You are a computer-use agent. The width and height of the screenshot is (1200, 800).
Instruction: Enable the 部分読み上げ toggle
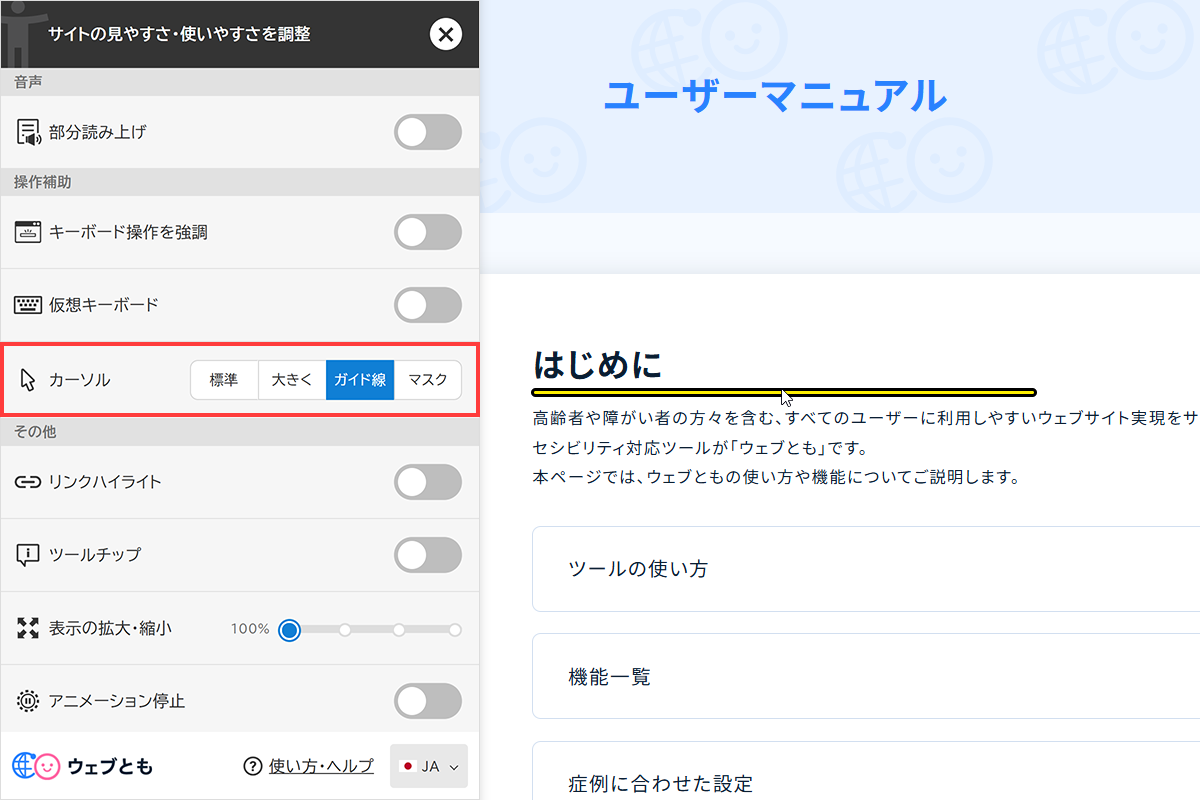pos(428,131)
